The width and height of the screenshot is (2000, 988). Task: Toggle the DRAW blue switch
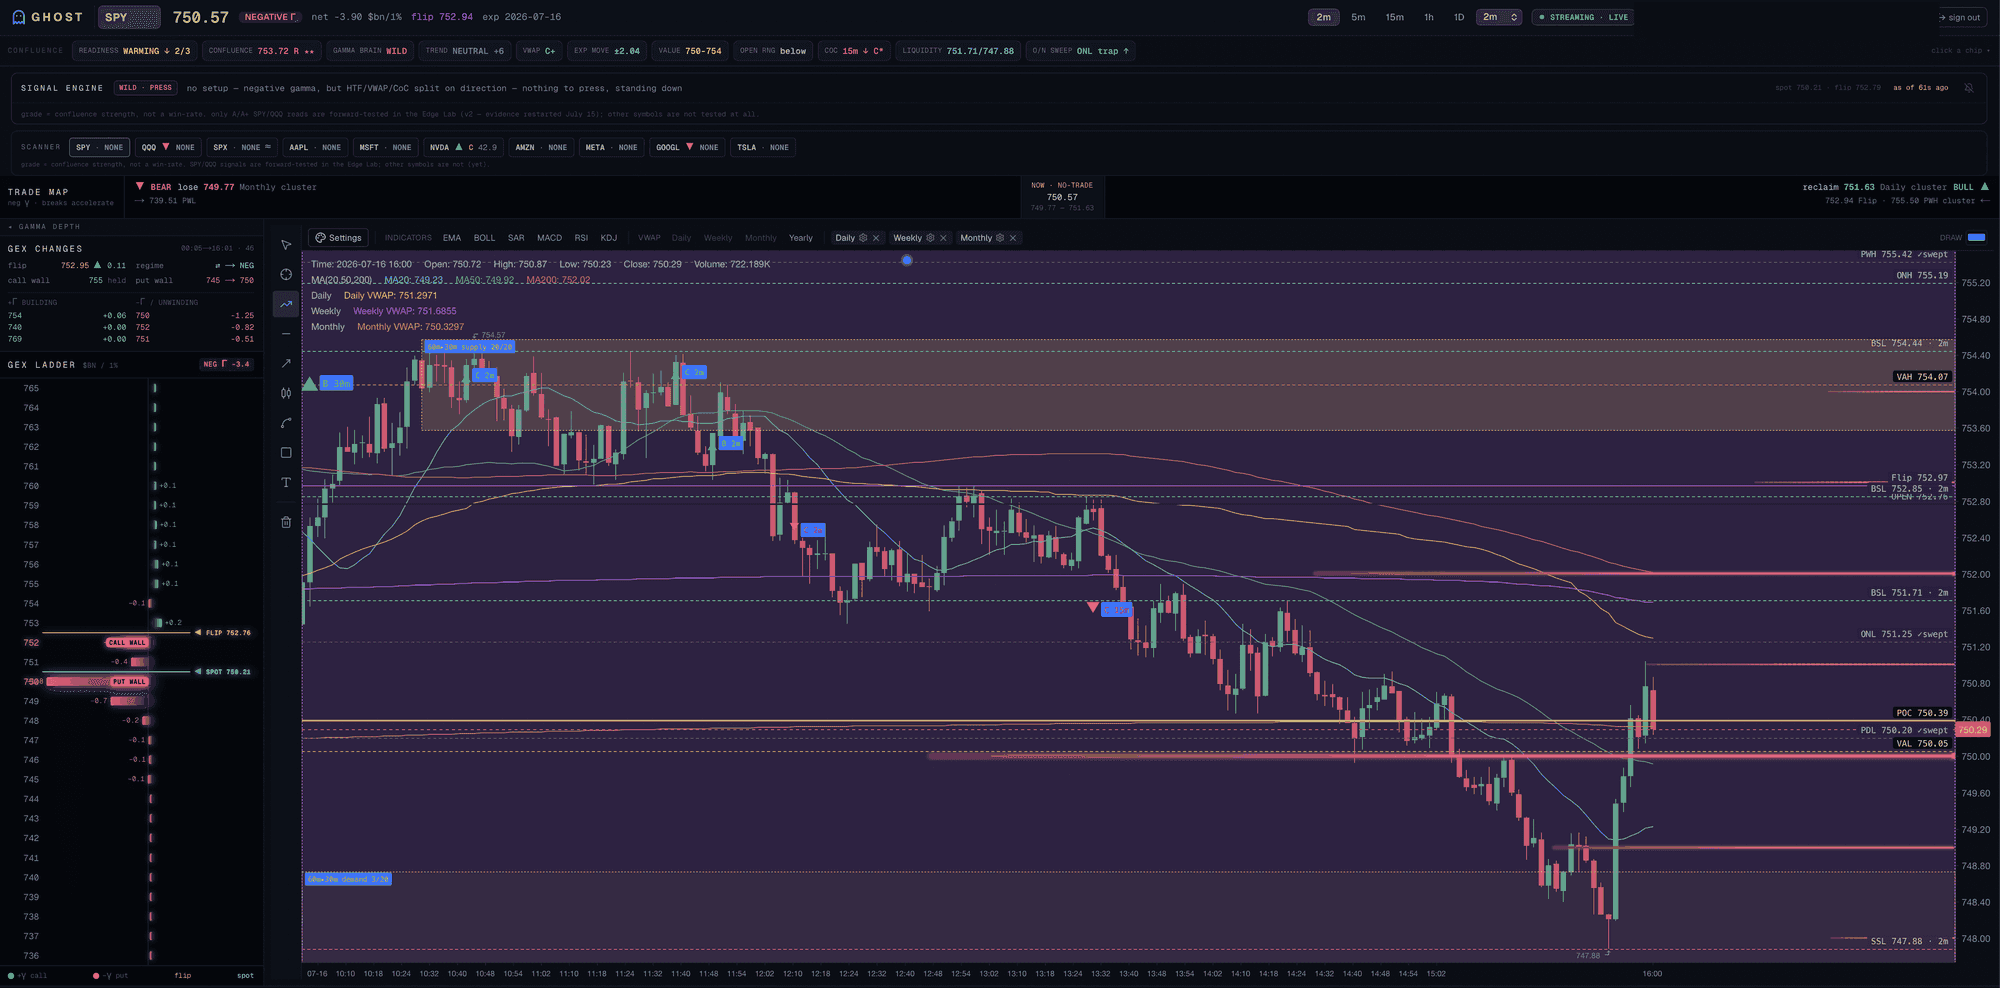[x=1976, y=238]
